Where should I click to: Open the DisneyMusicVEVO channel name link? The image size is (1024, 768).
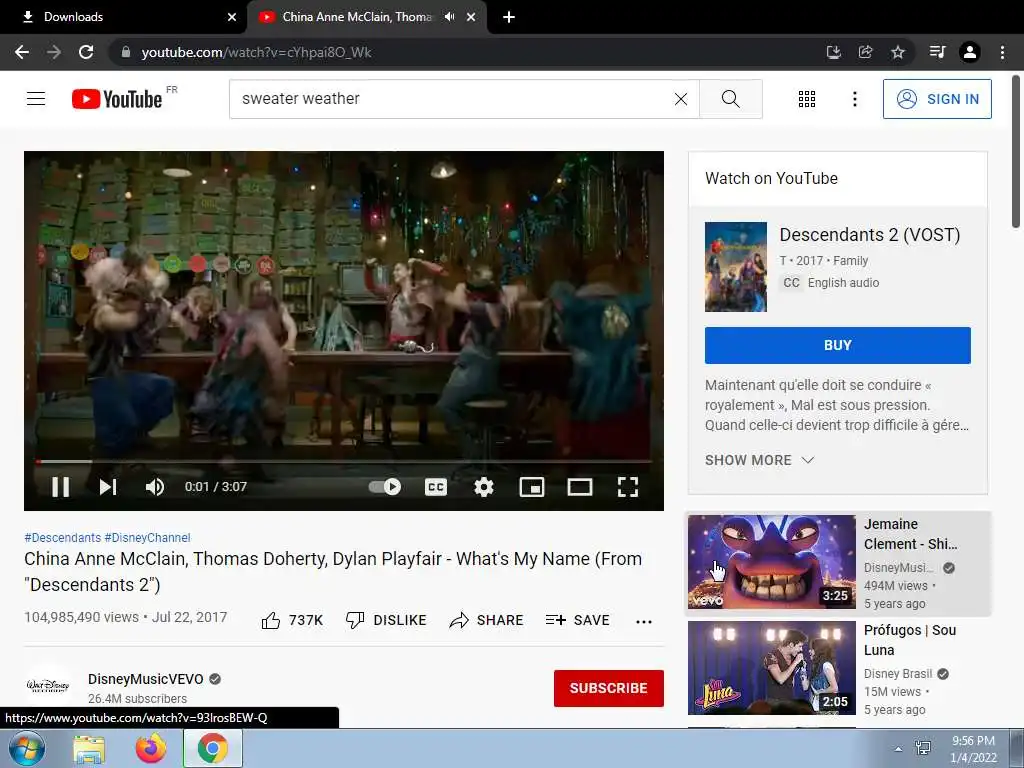coord(146,679)
